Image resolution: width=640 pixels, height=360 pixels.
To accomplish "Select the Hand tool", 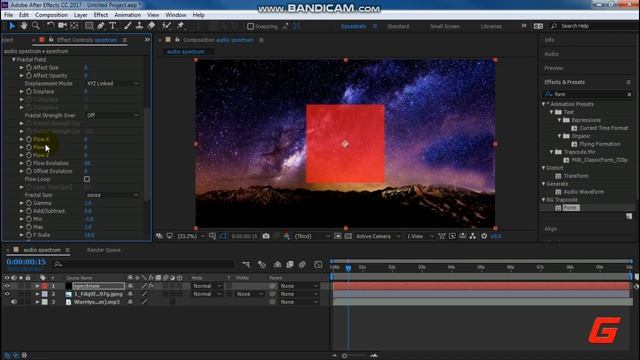I will click(x=24, y=26).
